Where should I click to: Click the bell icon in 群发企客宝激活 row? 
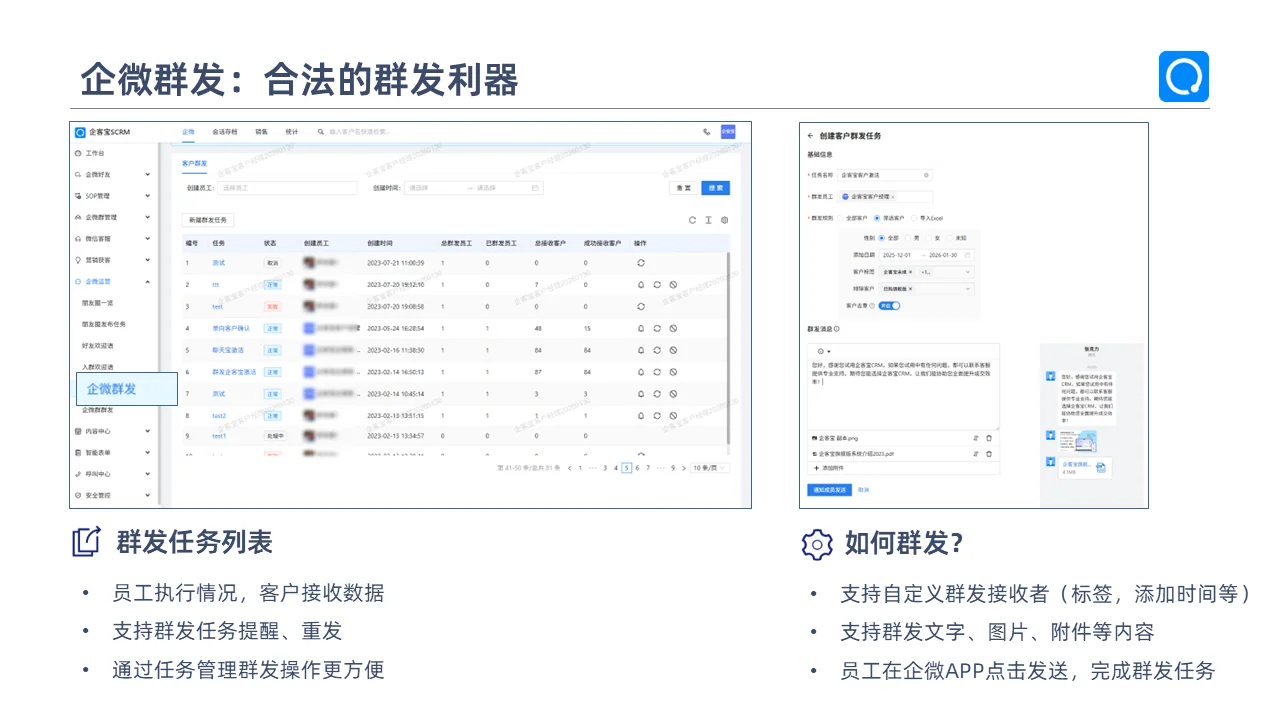pyautogui.click(x=641, y=372)
